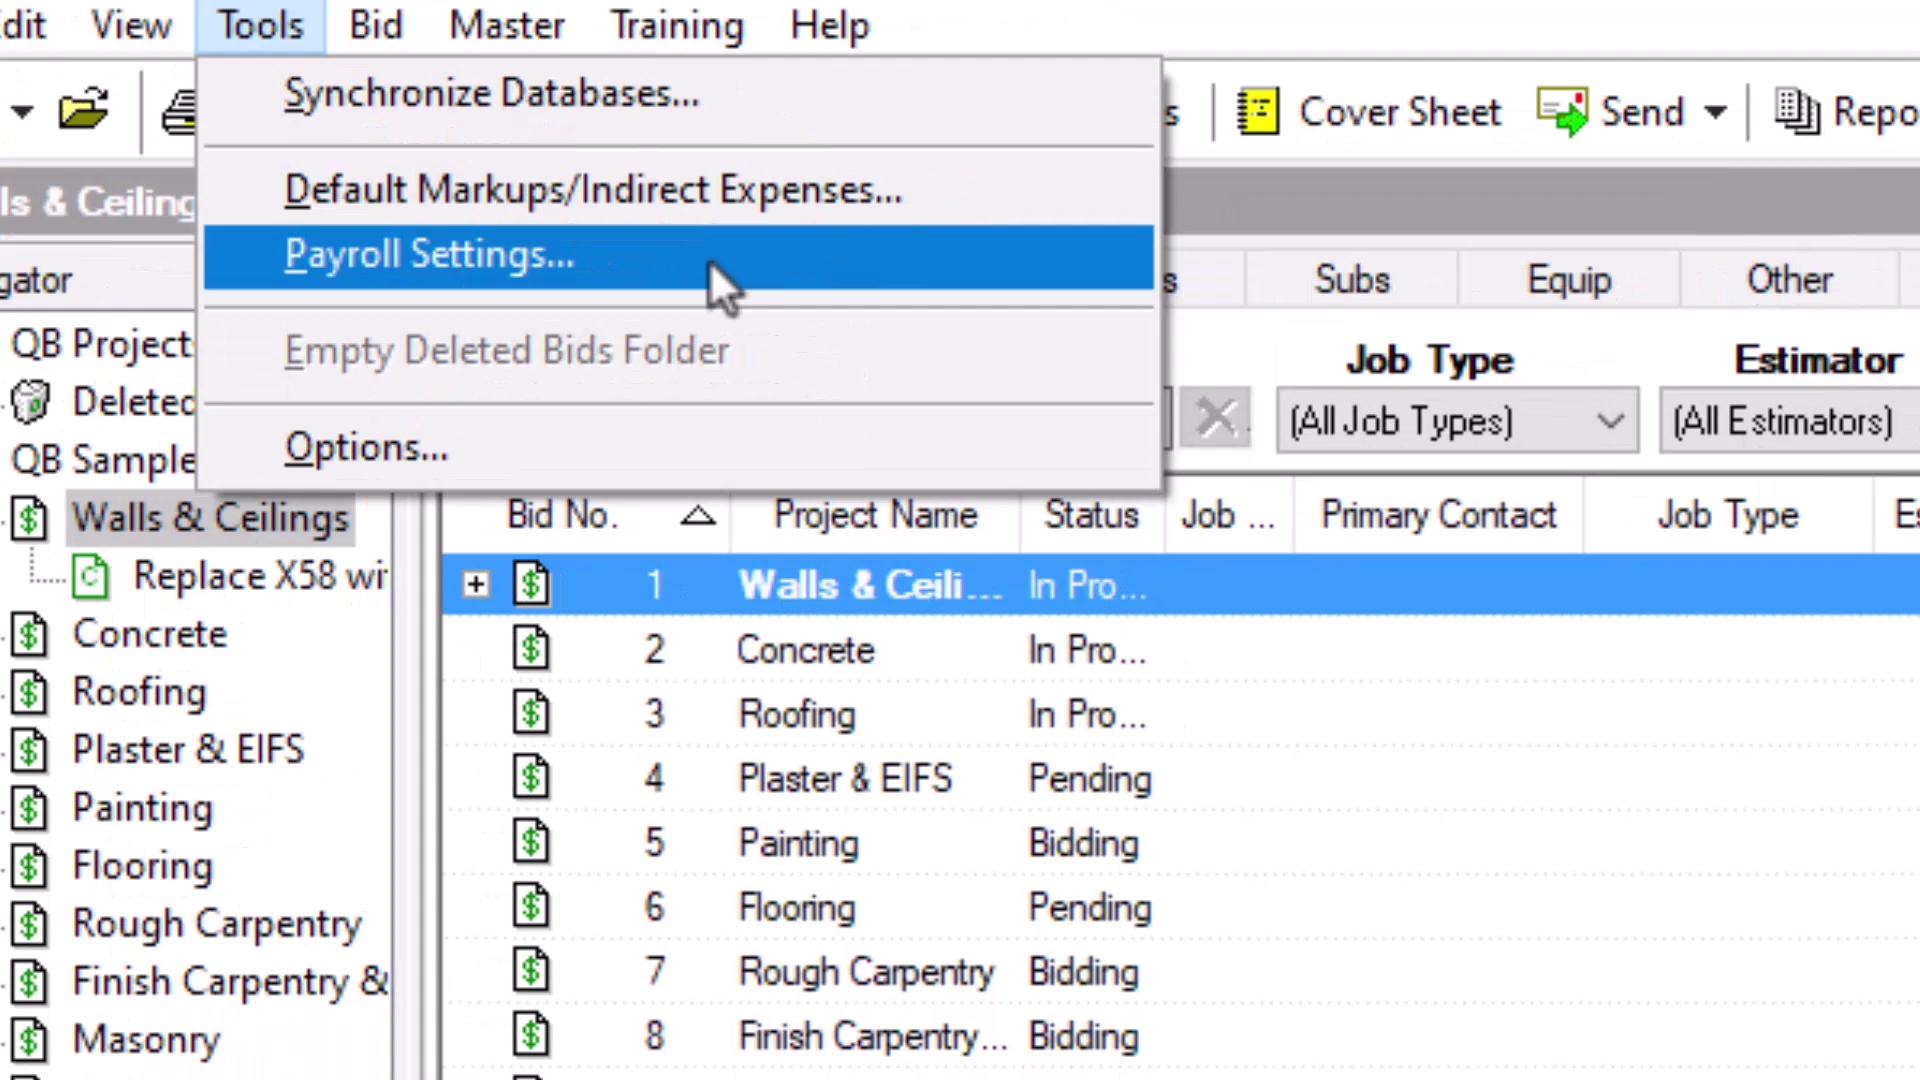This screenshot has width=1920, height=1080.
Task: Click the gray X clear filter button
Action: [1215, 419]
